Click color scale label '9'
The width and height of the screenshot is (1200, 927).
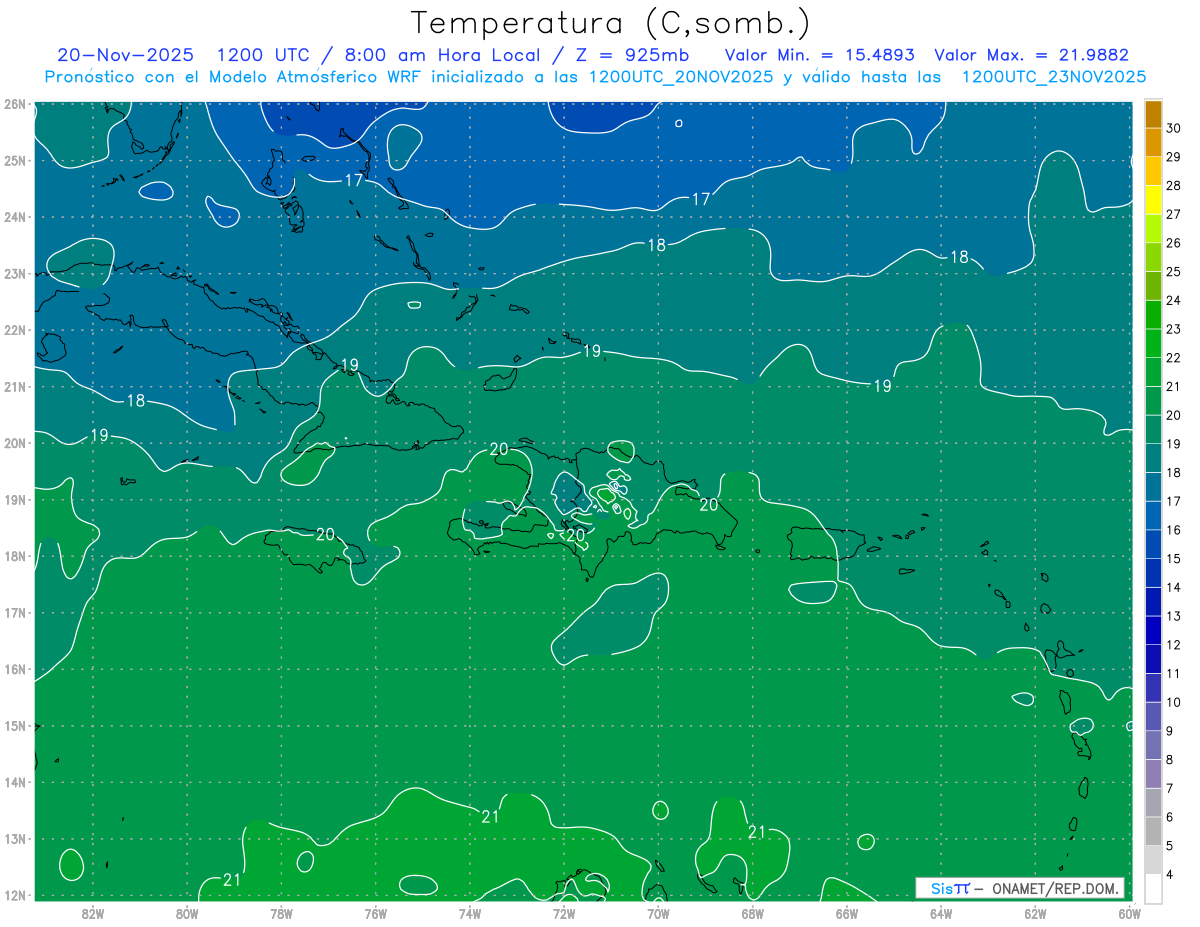coord(1170,731)
